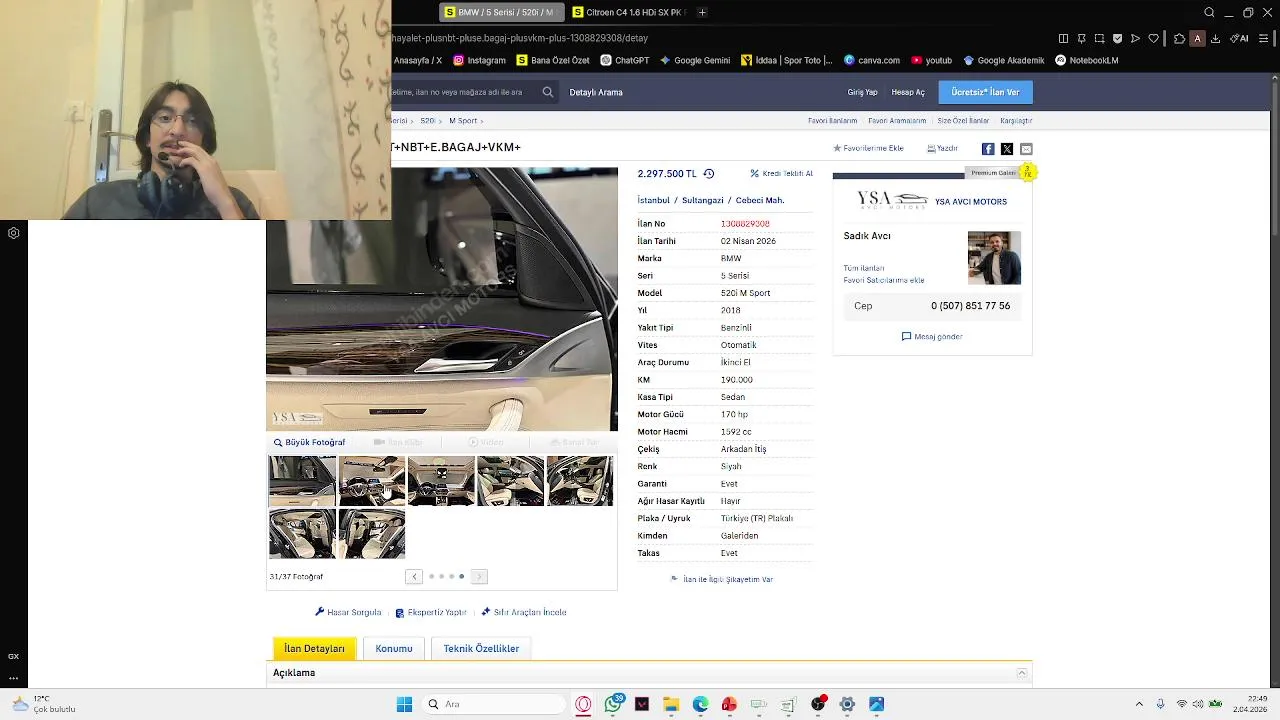Screen dimensions: 1280x720
Task: Go to previous photo page arrow
Action: 414,576
